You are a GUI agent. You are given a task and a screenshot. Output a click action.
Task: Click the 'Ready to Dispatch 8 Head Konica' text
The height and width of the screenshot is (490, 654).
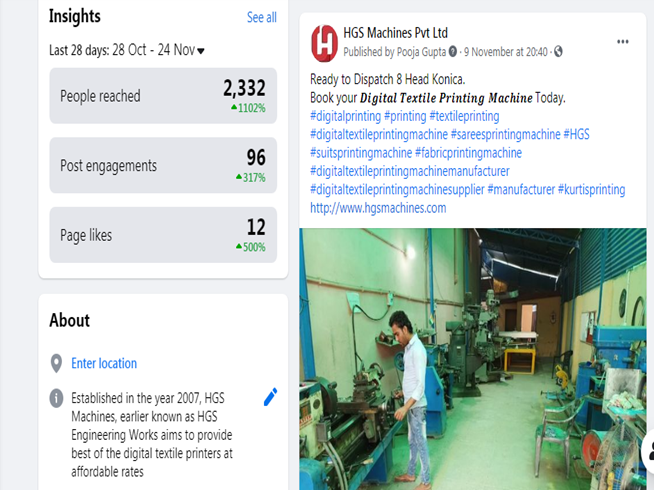pyautogui.click(x=387, y=79)
